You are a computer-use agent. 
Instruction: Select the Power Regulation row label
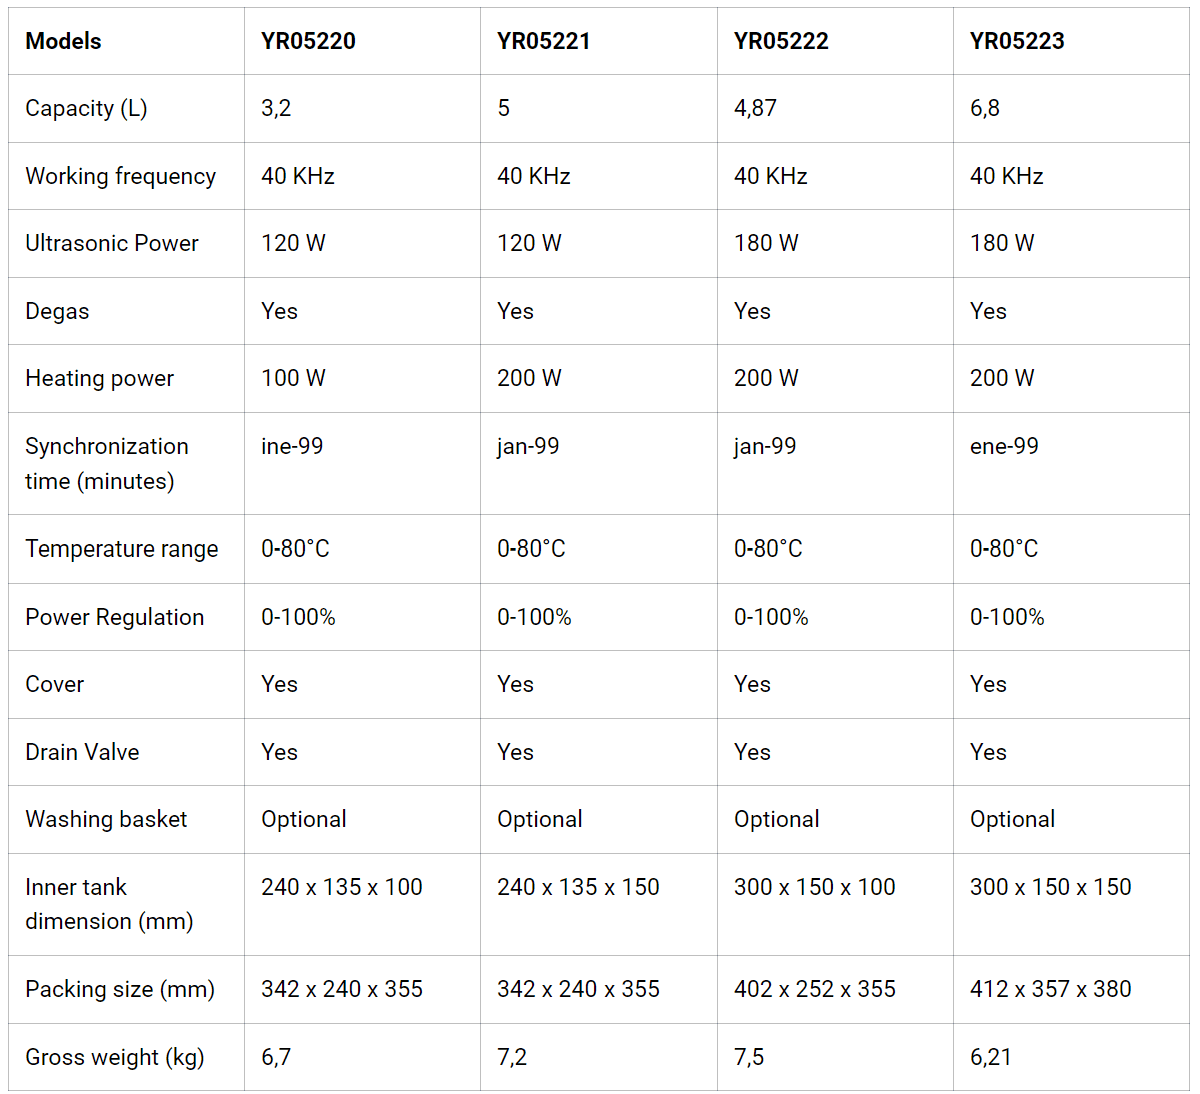[114, 617]
